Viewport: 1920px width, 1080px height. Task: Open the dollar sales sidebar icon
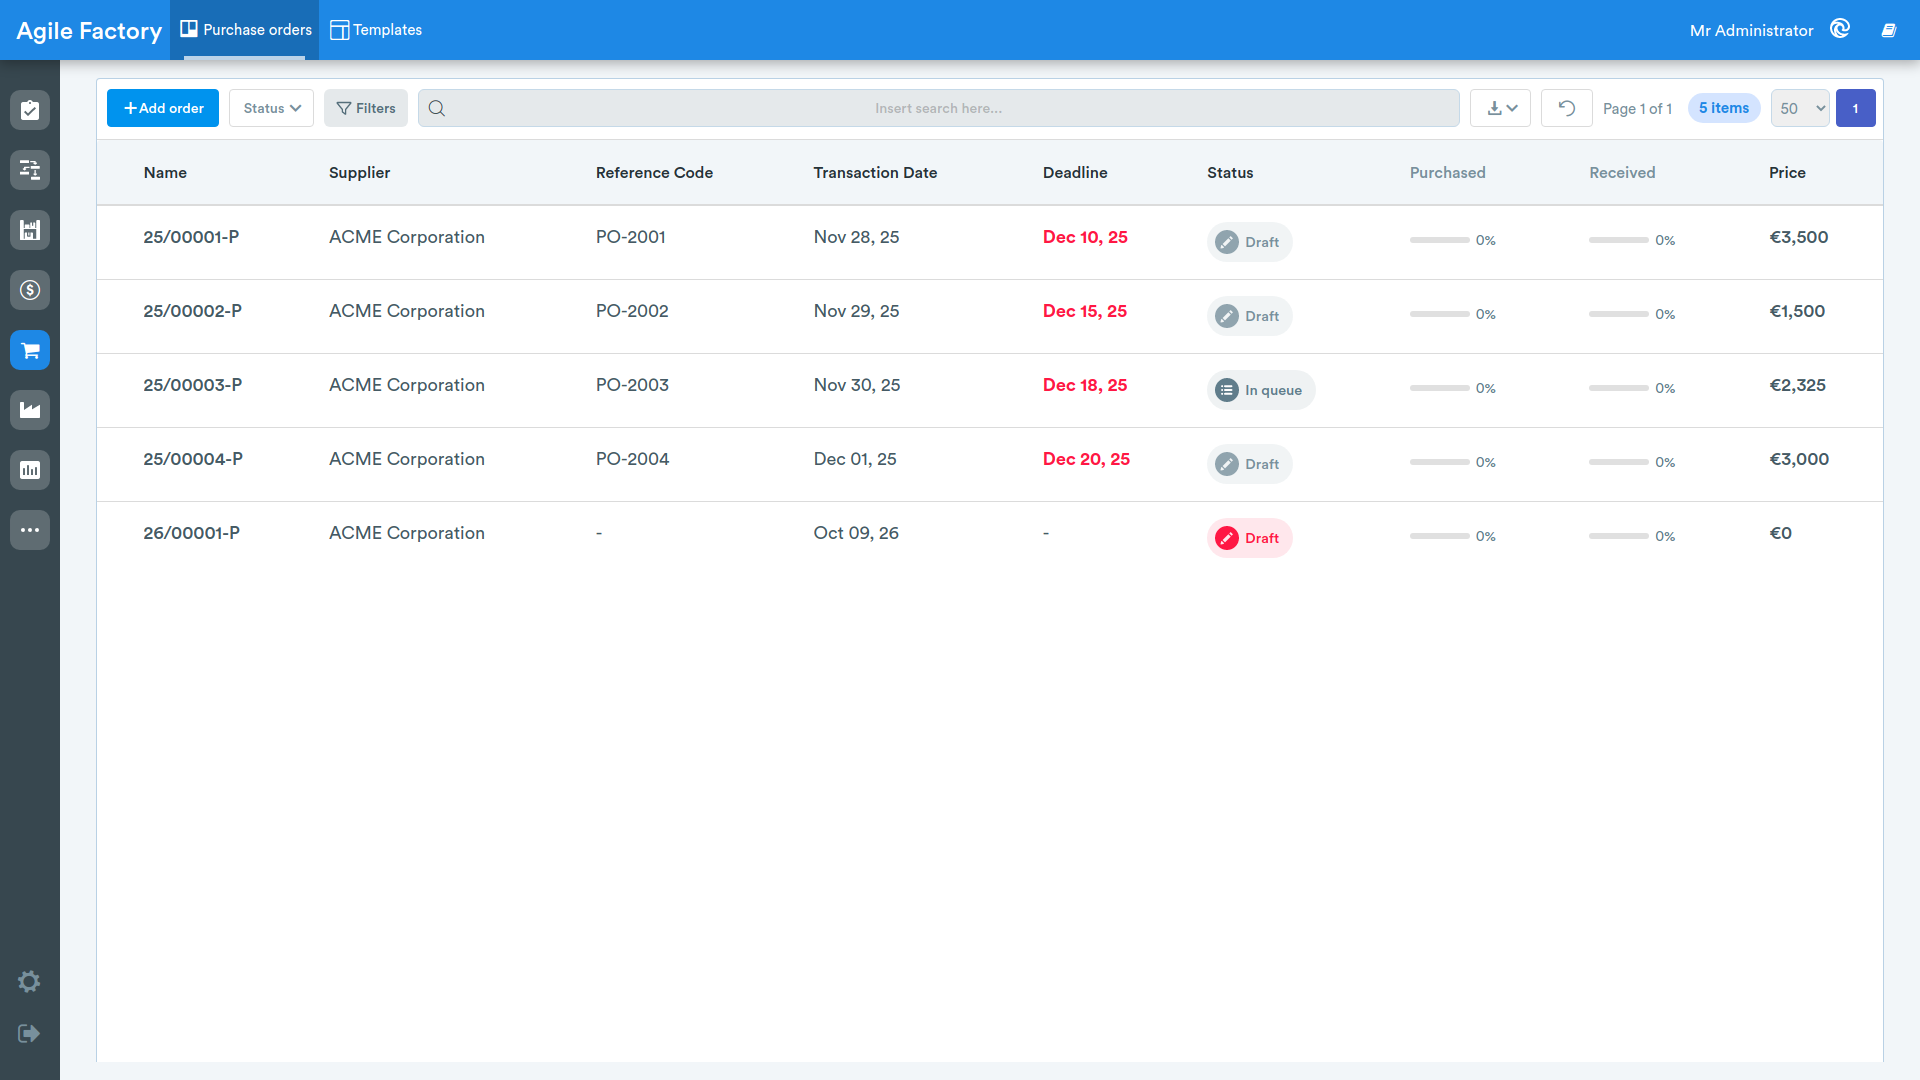point(30,290)
